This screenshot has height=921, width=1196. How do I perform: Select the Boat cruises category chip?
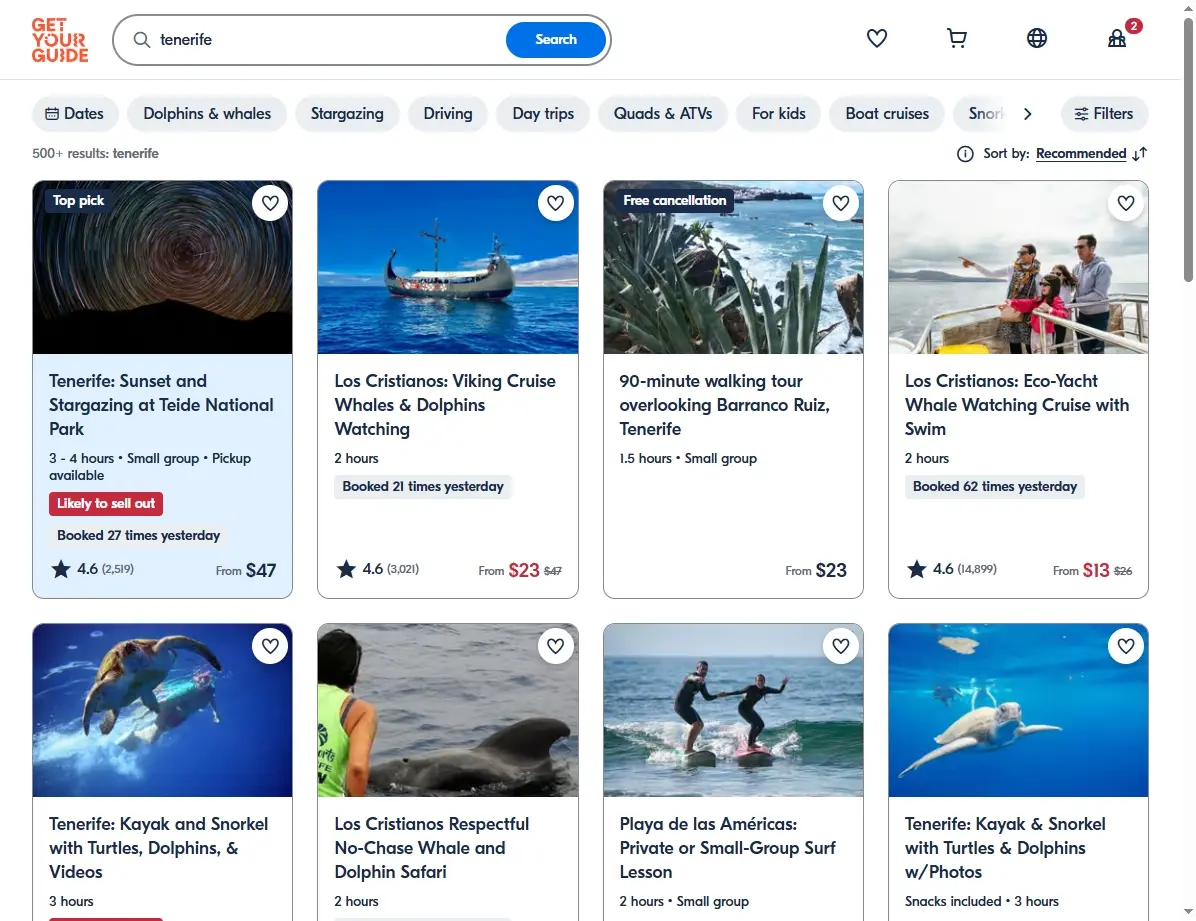(x=887, y=114)
